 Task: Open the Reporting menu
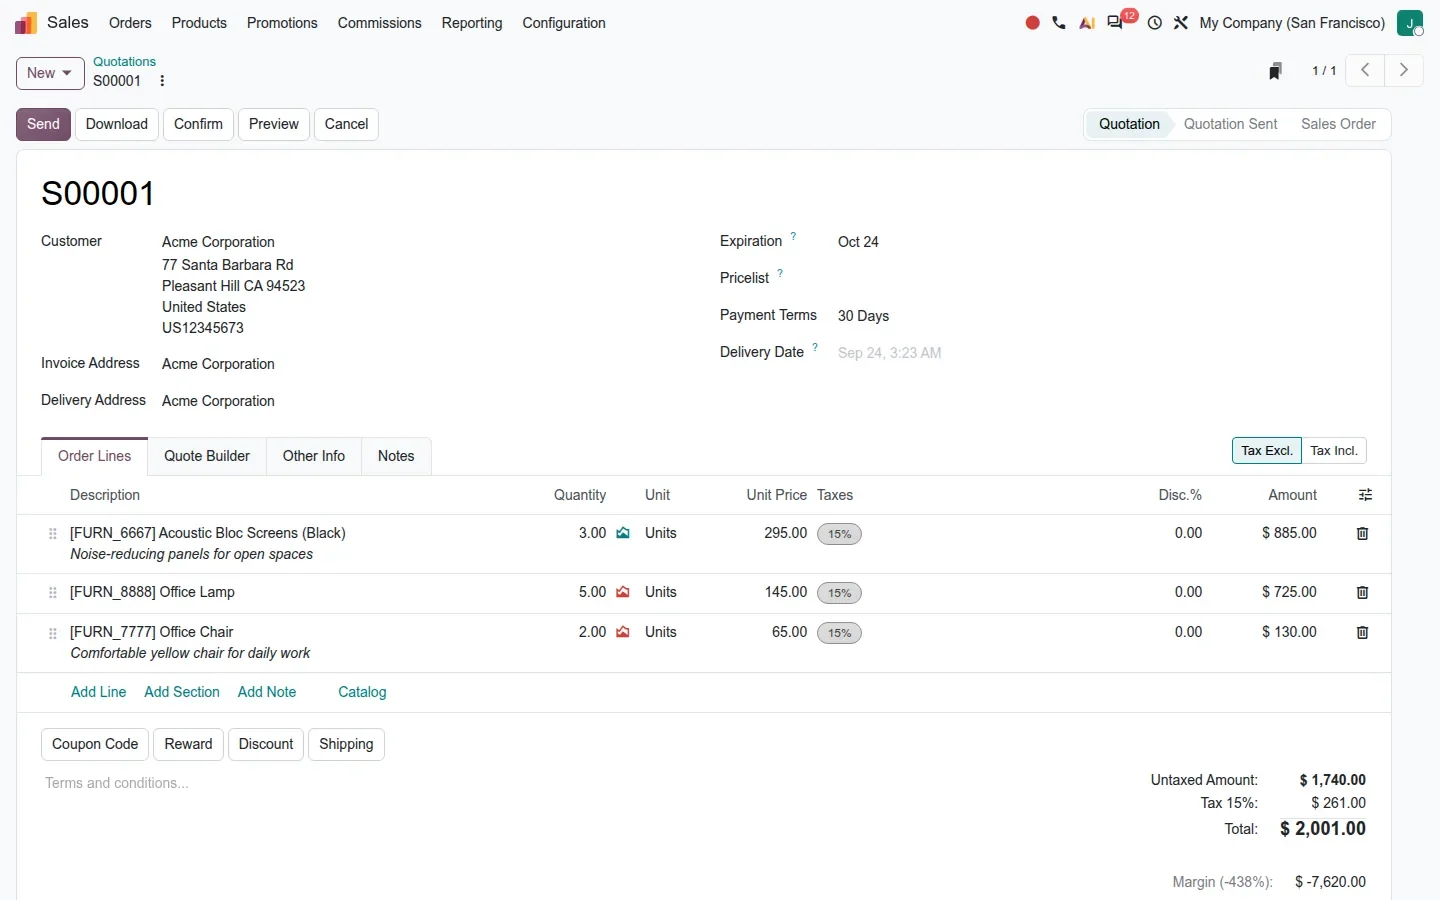click(472, 23)
